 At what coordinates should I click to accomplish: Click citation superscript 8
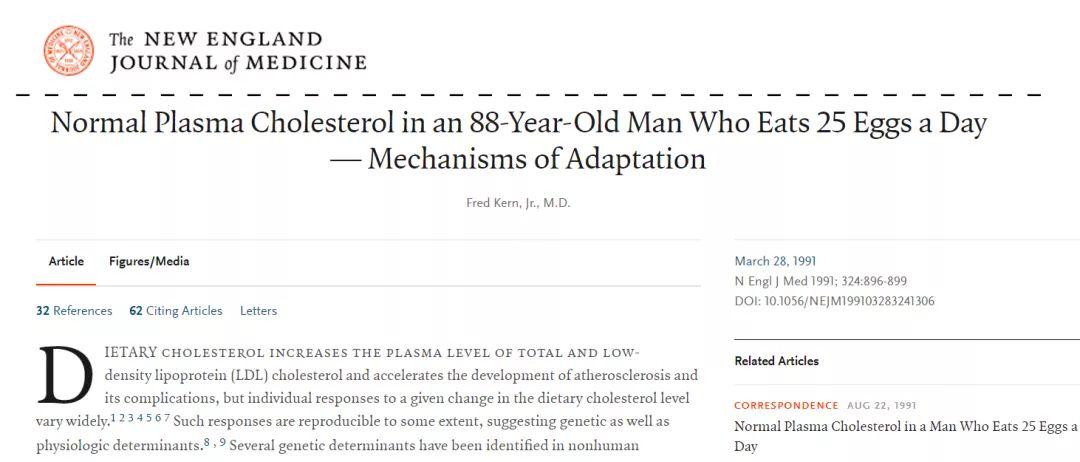(x=207, y=443)
